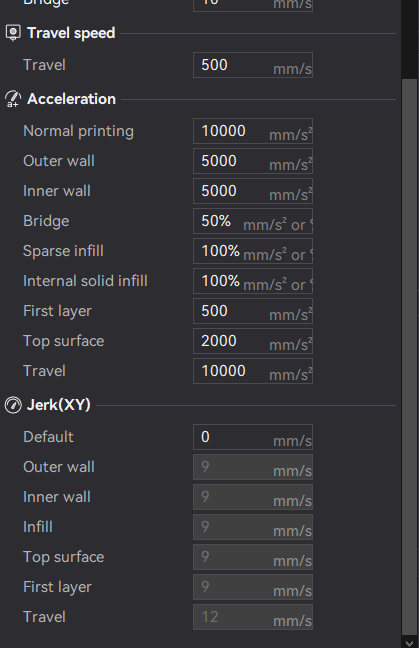Click the Travel jerk field showing 12

click(253, 617)
